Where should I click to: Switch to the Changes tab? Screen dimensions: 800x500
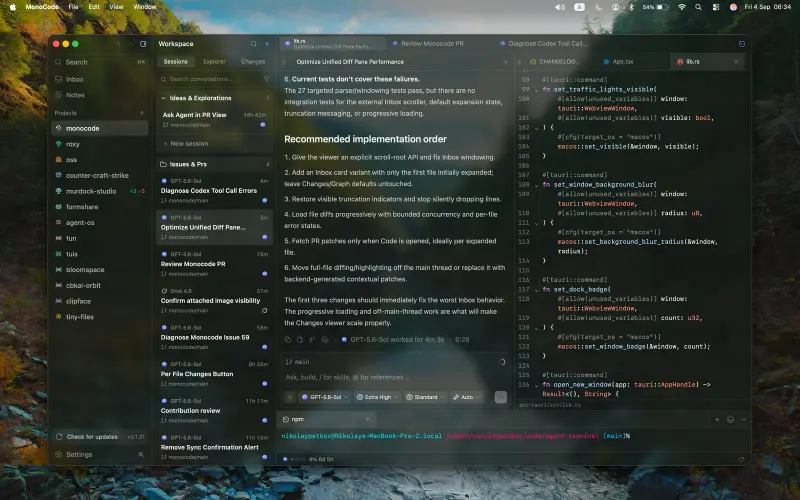click(253, 61)
